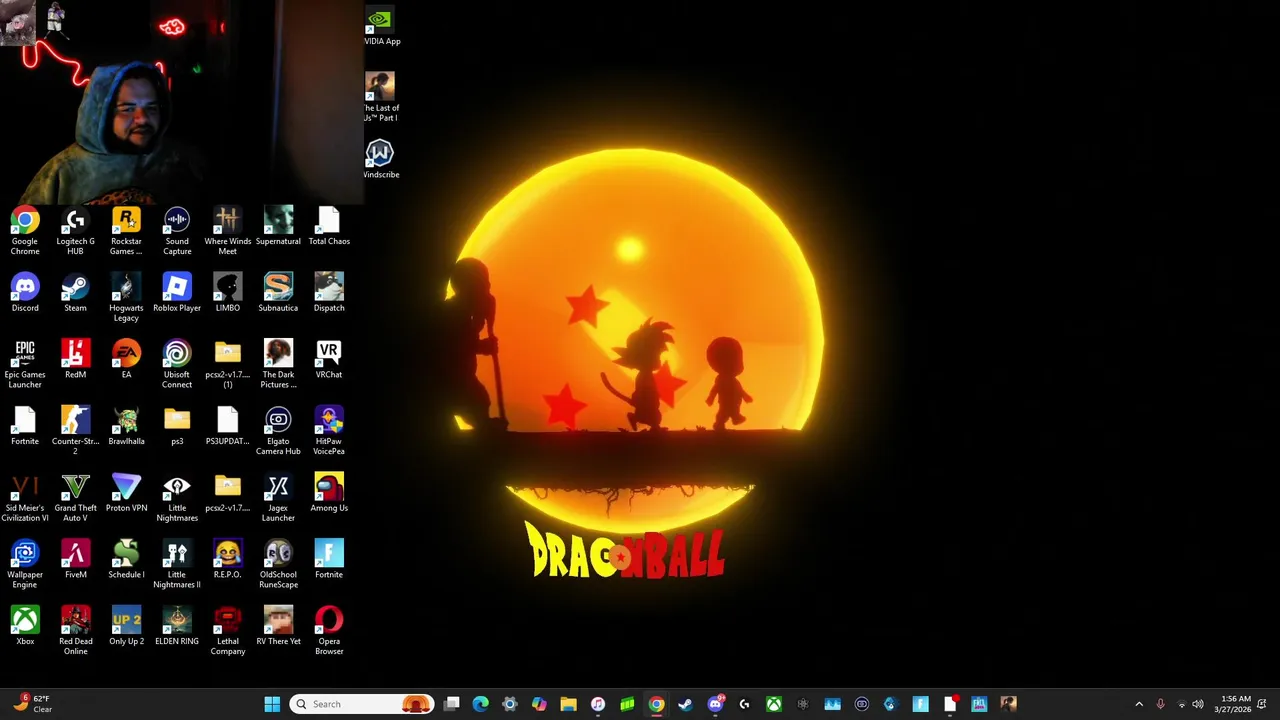Launch Logitech G HUB from desktop
The height and width of the screenshot is (720, 1280).
point(75,231)
